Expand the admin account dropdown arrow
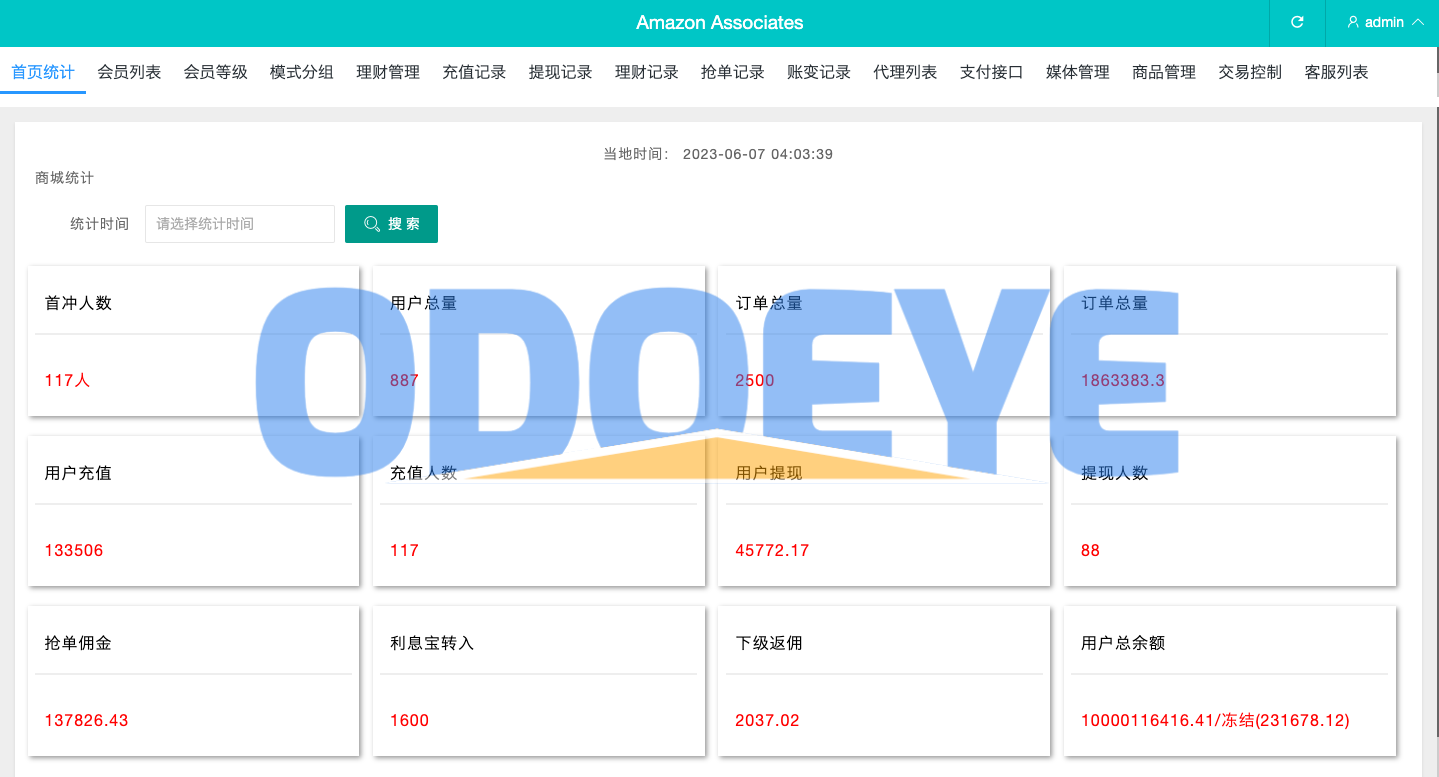This screenshot has width=1439, height=777. 1417,22
